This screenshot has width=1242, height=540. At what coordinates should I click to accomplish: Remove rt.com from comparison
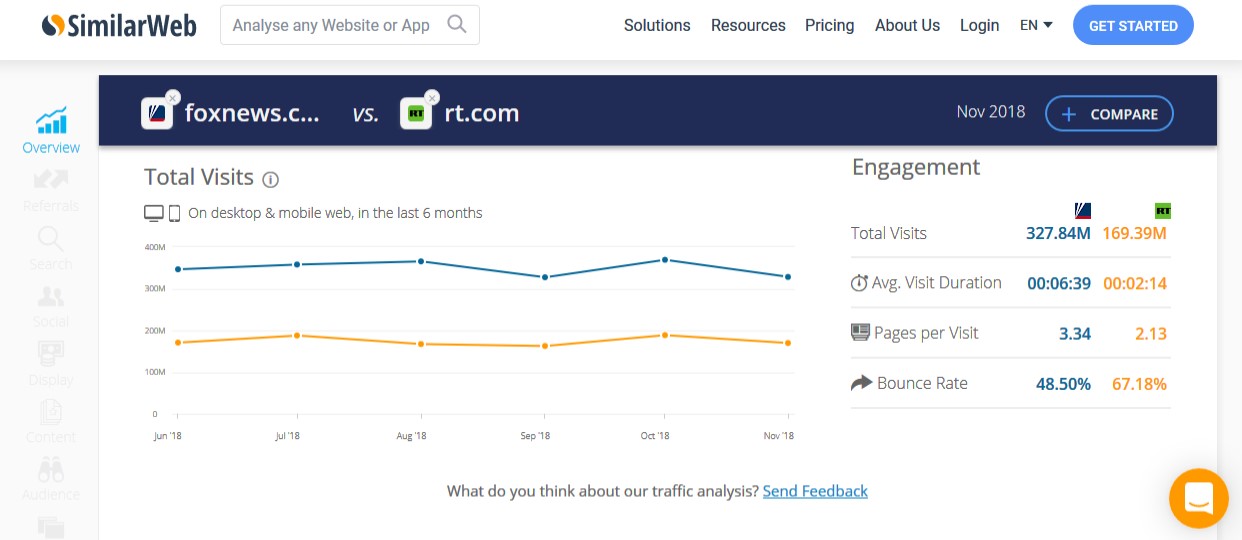[432, 97]
